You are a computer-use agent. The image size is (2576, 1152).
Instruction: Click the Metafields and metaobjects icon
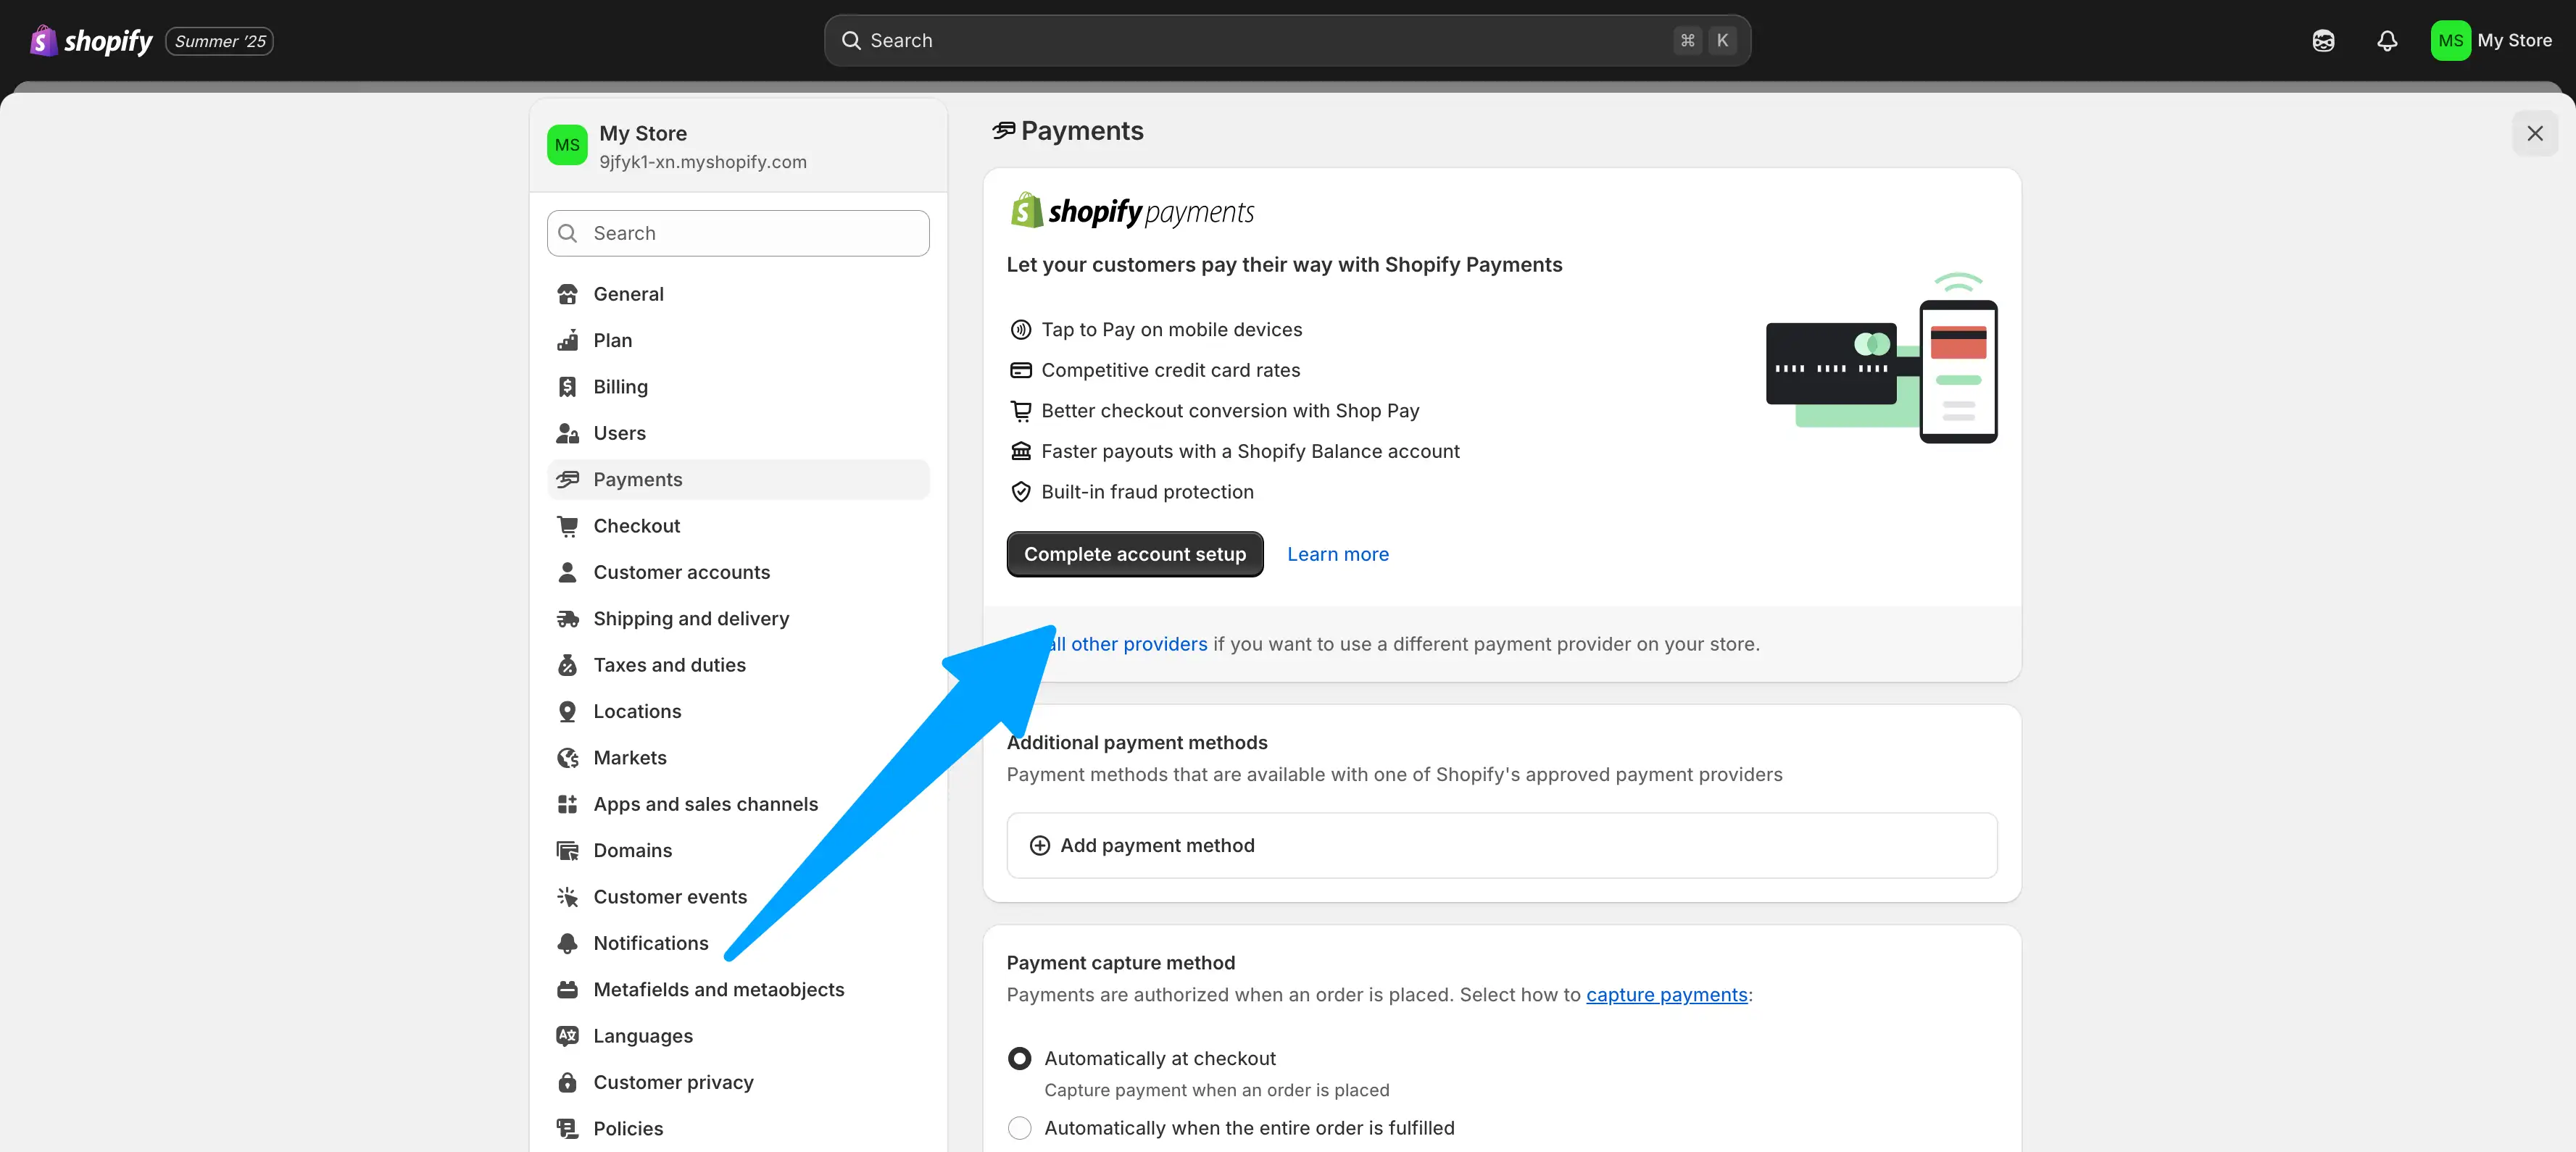pos(567,990)
